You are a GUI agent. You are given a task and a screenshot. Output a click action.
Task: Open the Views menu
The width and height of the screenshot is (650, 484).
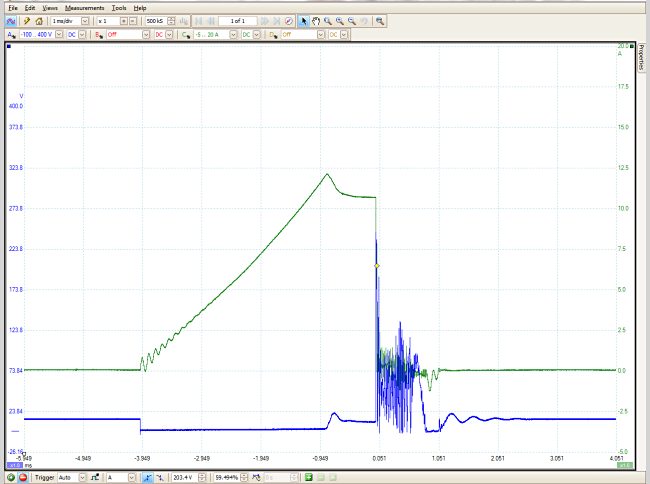[x=50, y=7]
